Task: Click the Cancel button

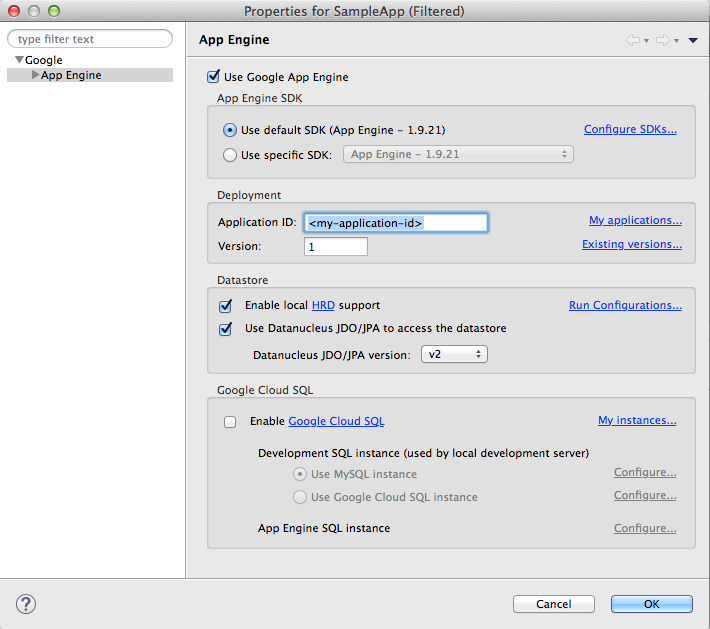Action: [x=554, y=604]
